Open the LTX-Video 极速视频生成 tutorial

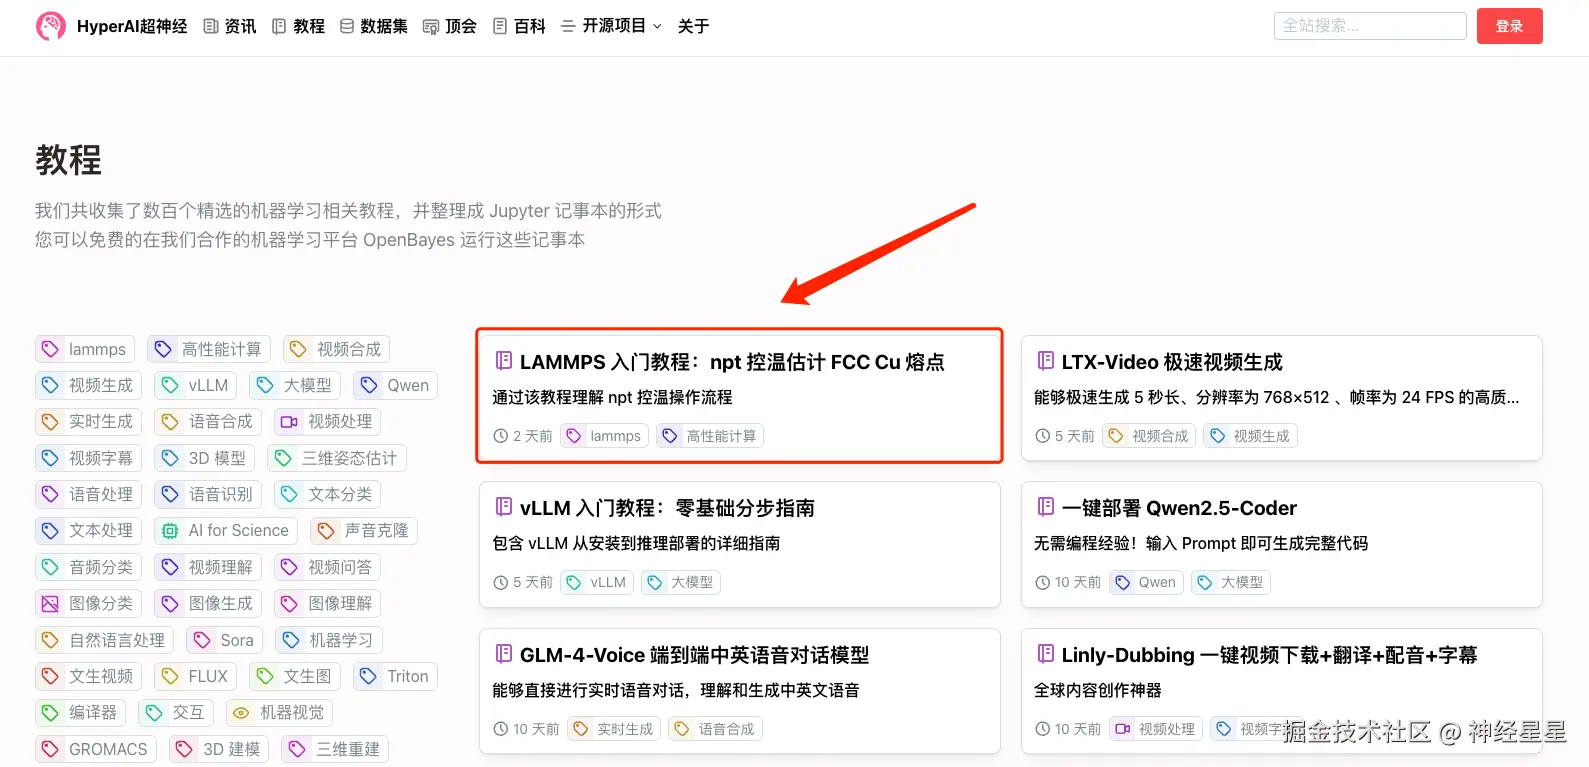[x=1172, y=362]
